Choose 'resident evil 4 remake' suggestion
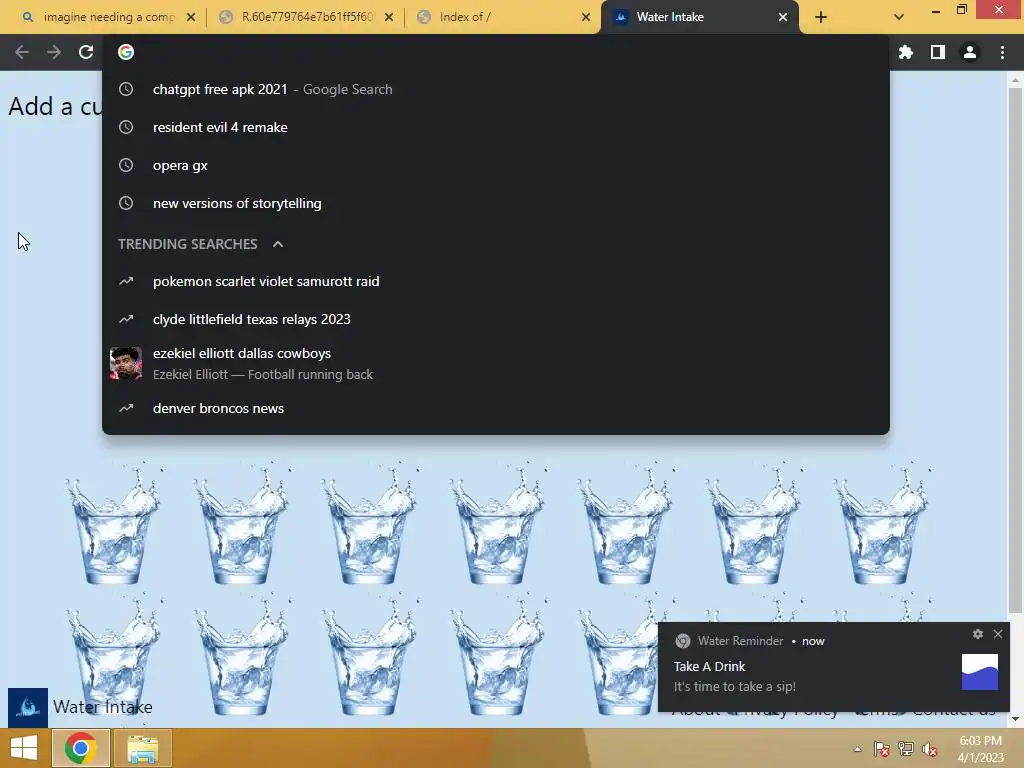This screenshot has height=768, width=1024. (x=496, y=127)
